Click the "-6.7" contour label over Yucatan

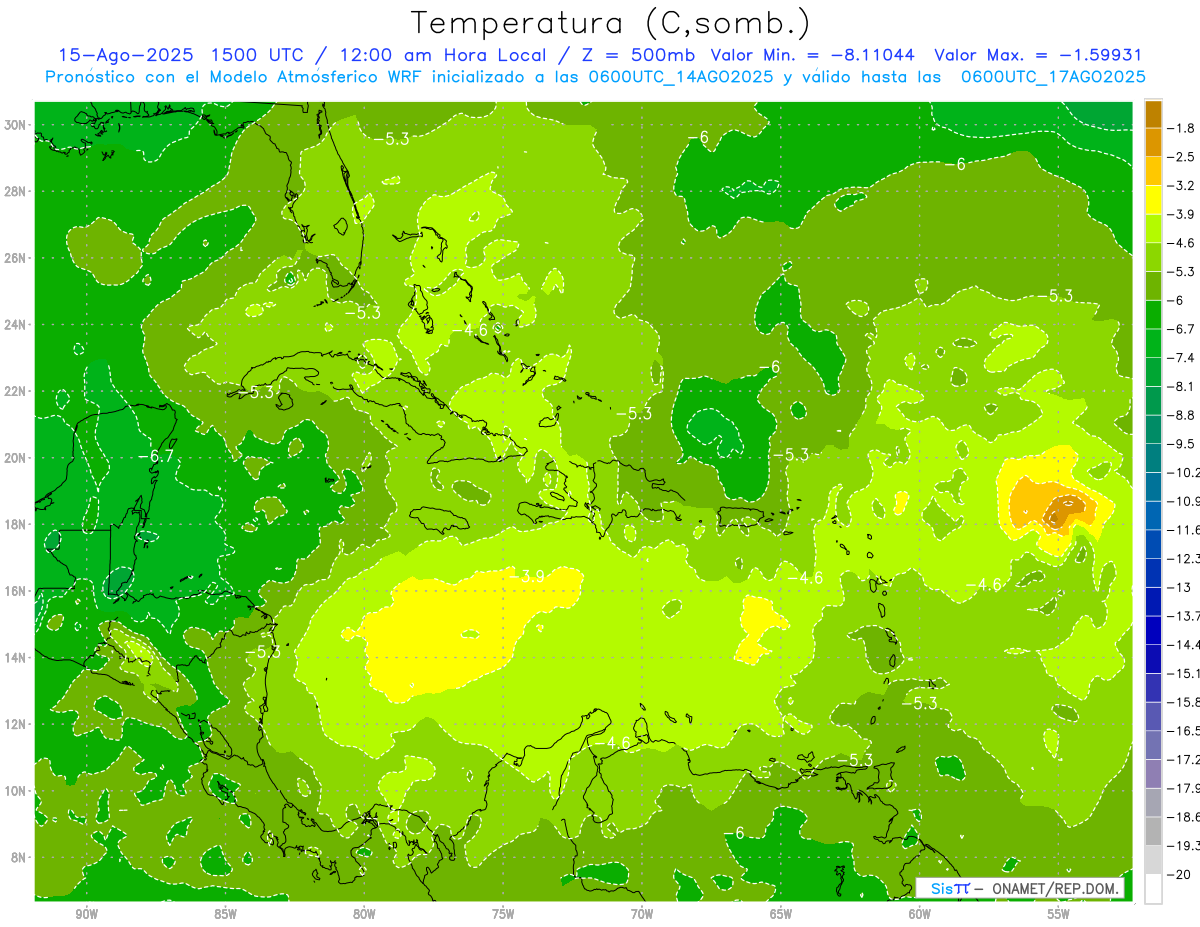click(155, 456)
